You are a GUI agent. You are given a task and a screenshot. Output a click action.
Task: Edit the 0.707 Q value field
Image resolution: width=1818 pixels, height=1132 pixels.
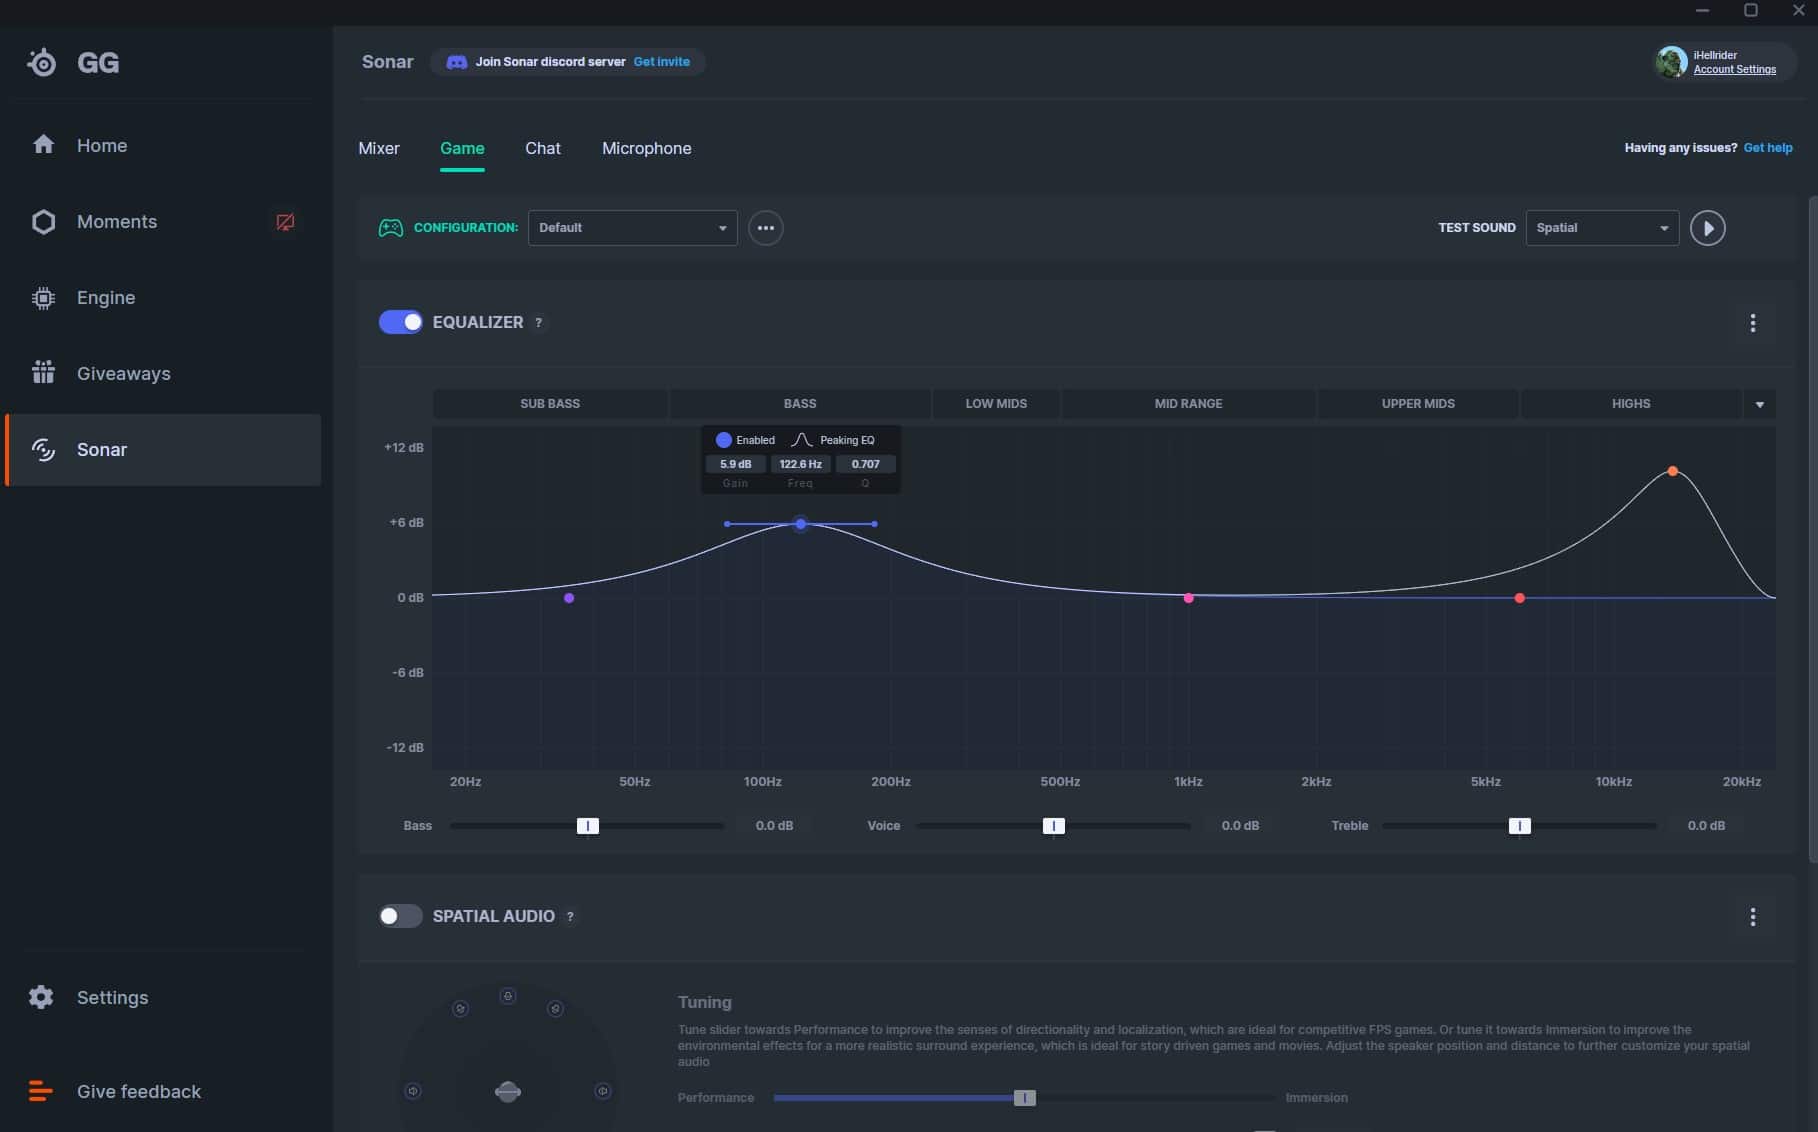tap(866, 464)
